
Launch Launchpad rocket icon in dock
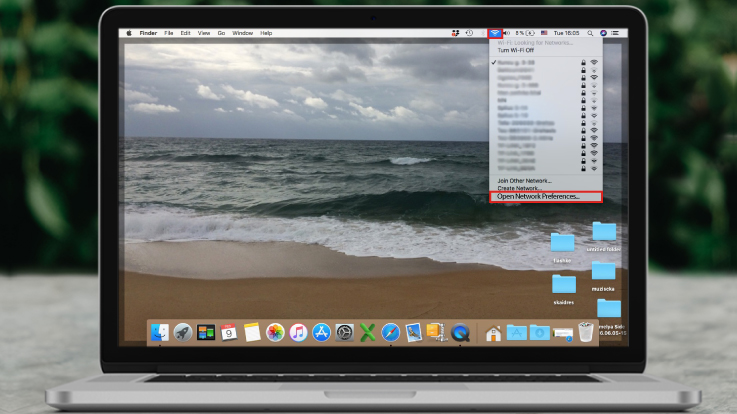click(183, 332)
